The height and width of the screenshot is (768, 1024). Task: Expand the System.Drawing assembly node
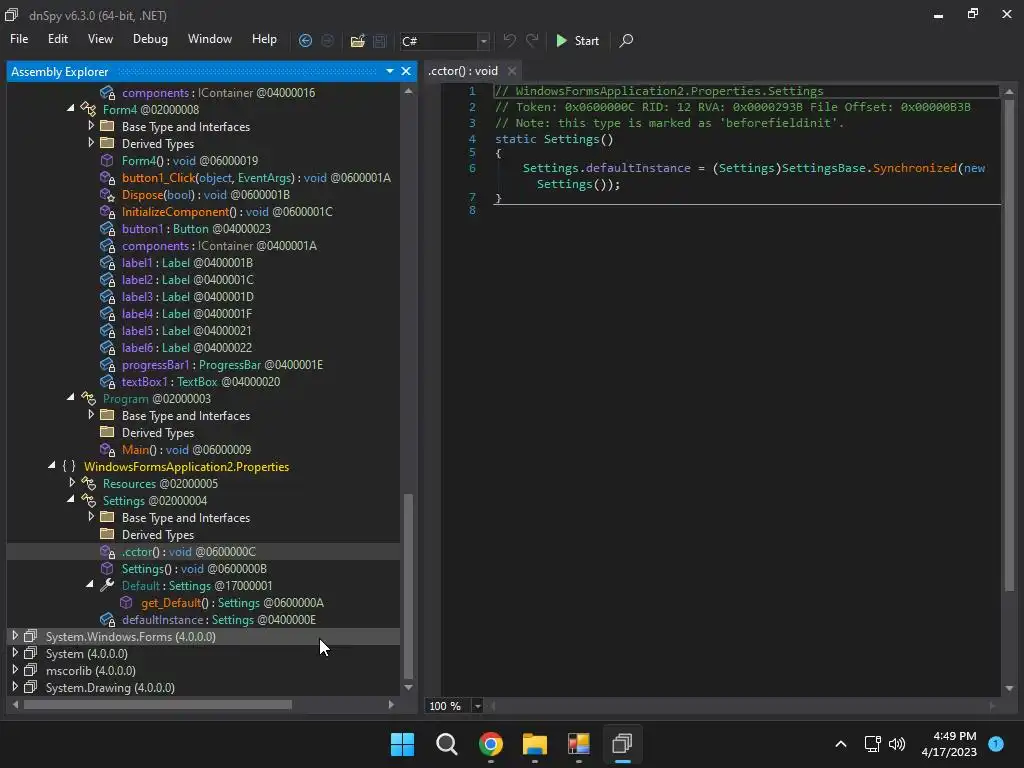15,686
